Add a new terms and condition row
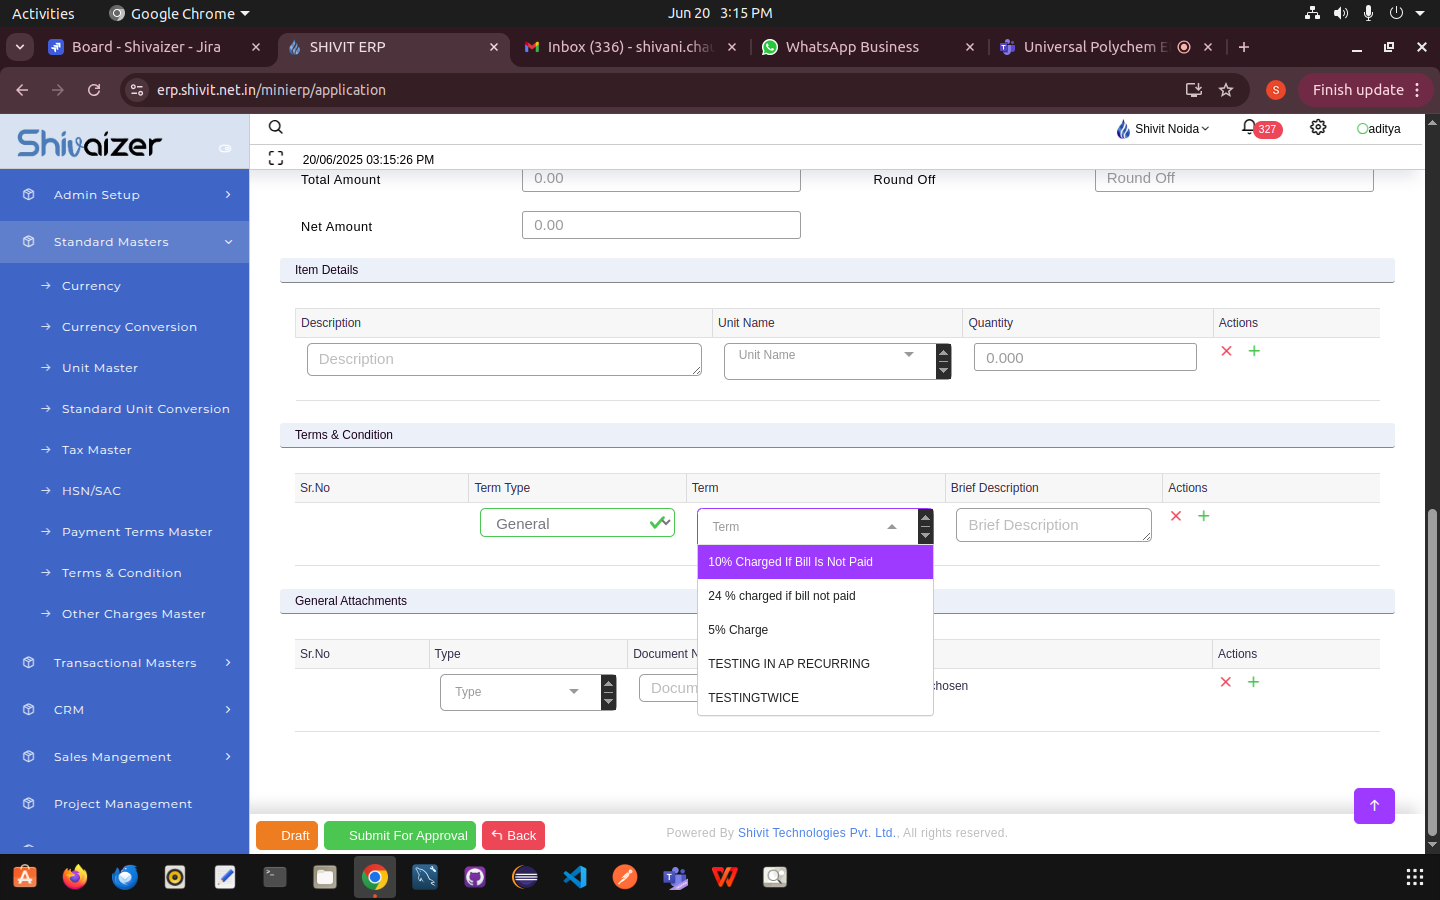The image size is (1440, 900). [1204, 516]
